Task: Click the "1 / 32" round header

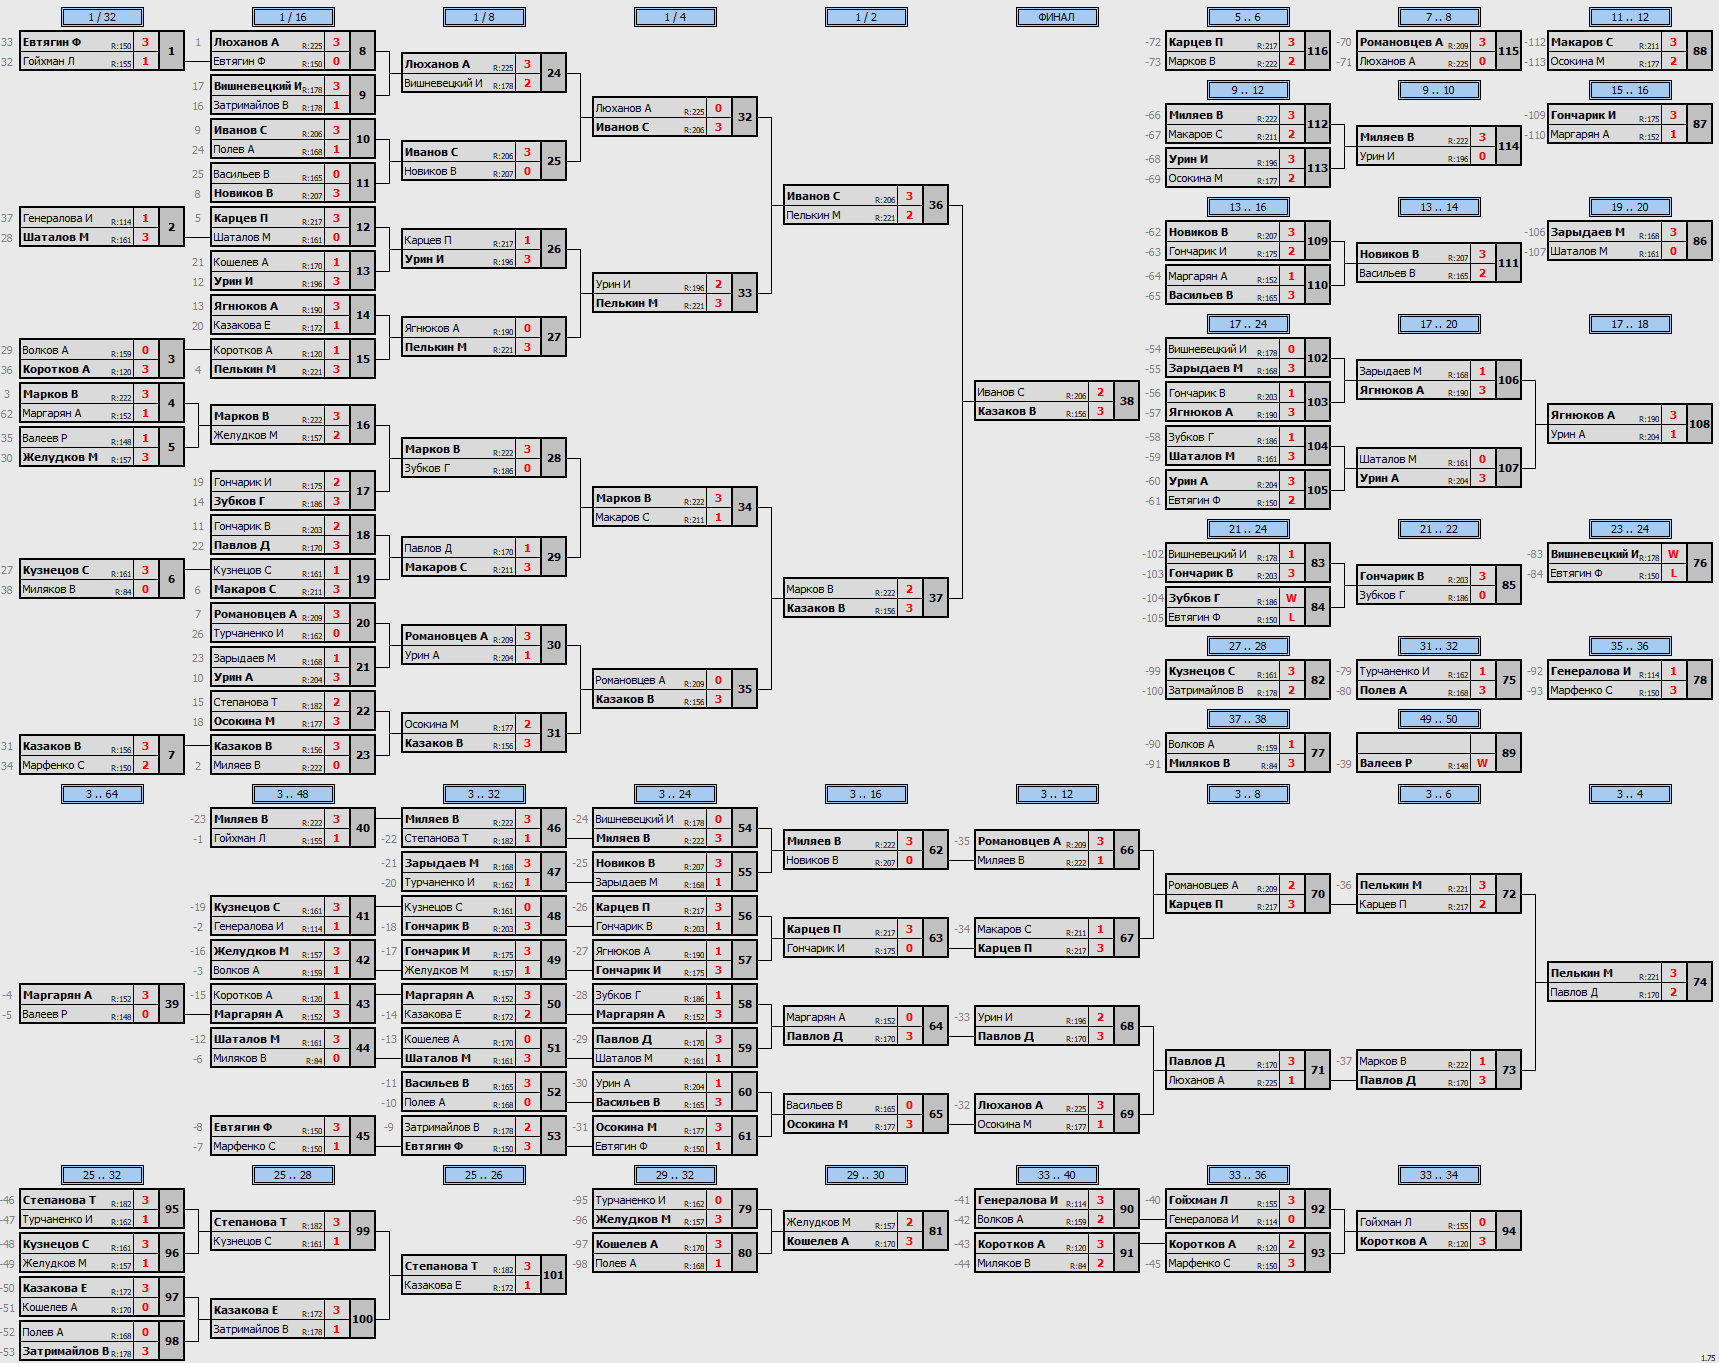Action: 102,17
